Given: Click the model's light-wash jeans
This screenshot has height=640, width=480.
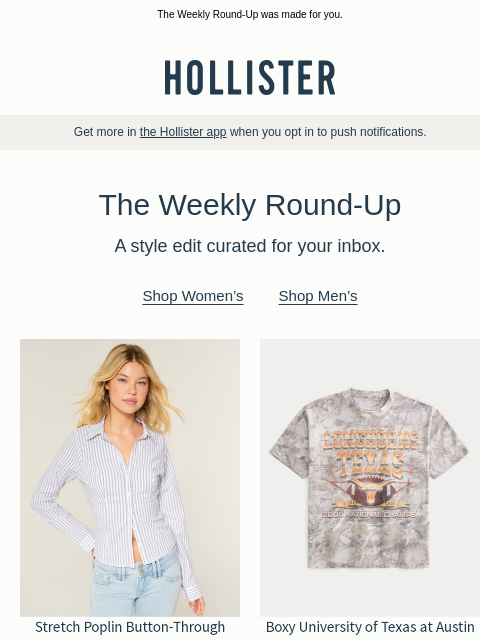Looking at the screenshot, I should (135, 584).
